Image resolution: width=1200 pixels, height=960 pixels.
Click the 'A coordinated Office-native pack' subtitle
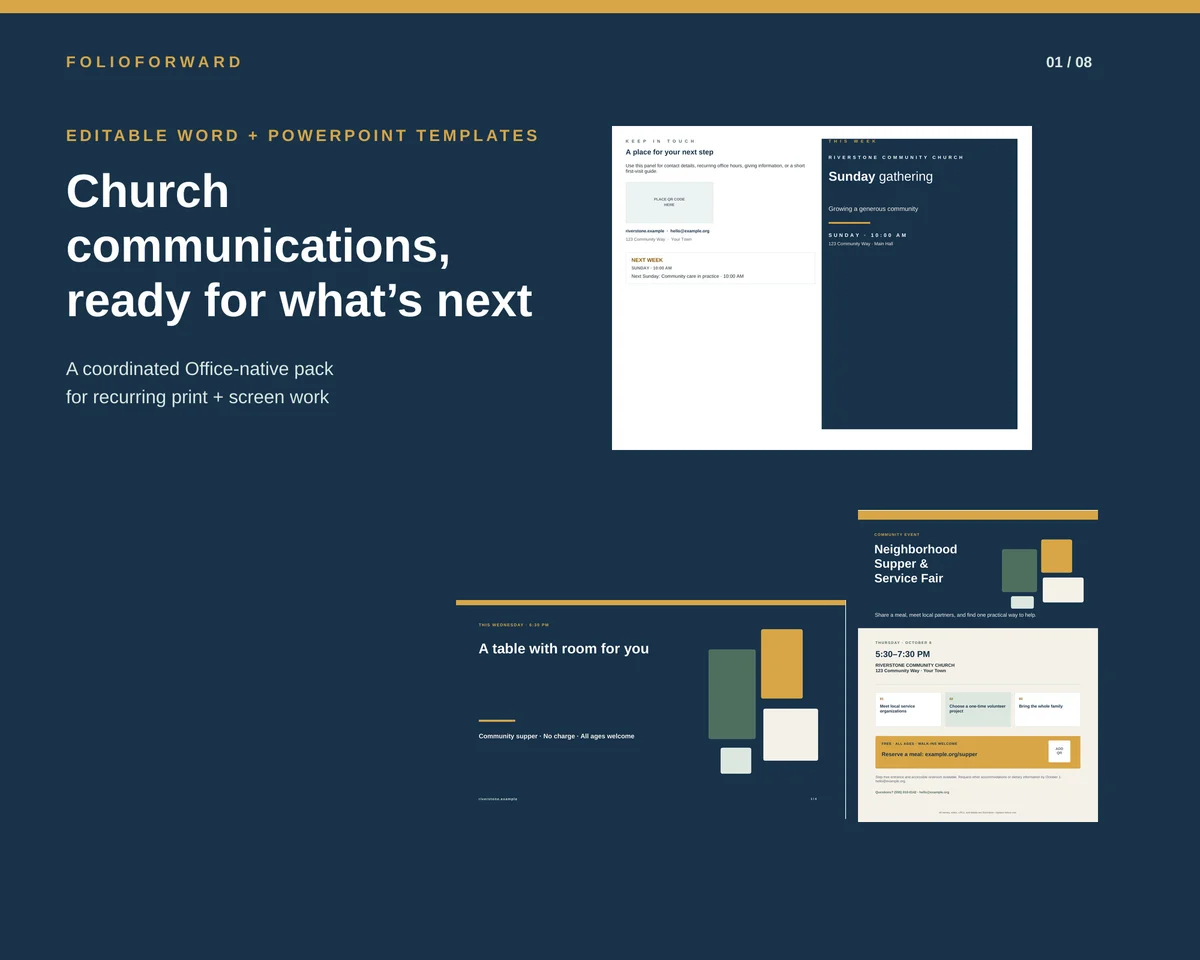click(200, 368)
